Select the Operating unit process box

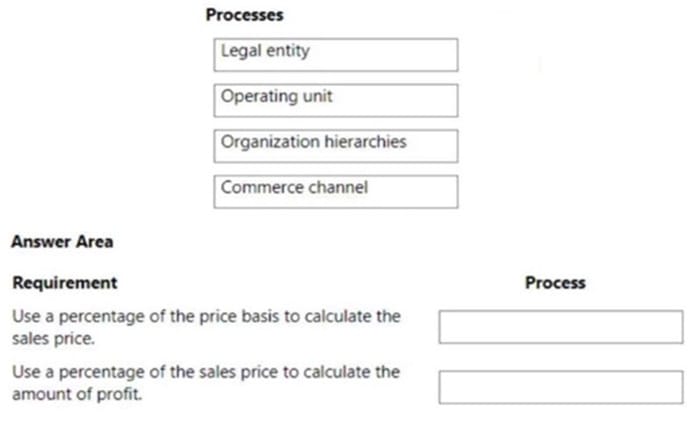tap(336, 100)
